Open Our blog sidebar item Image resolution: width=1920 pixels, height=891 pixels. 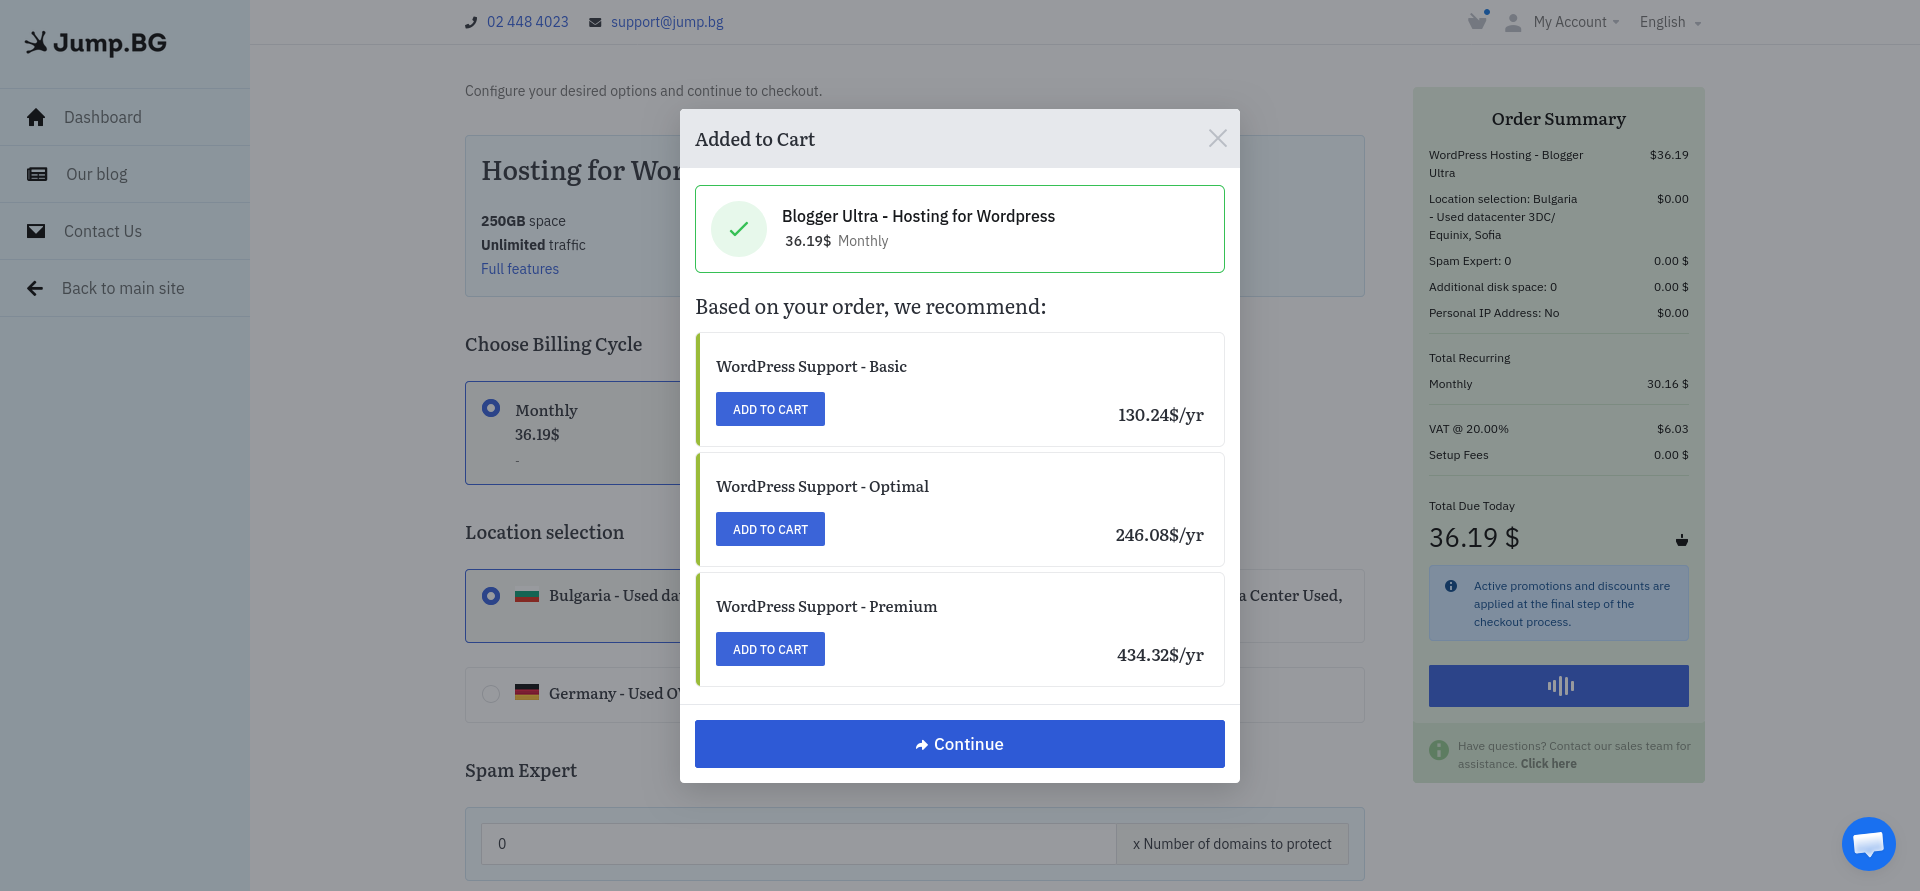125,174
